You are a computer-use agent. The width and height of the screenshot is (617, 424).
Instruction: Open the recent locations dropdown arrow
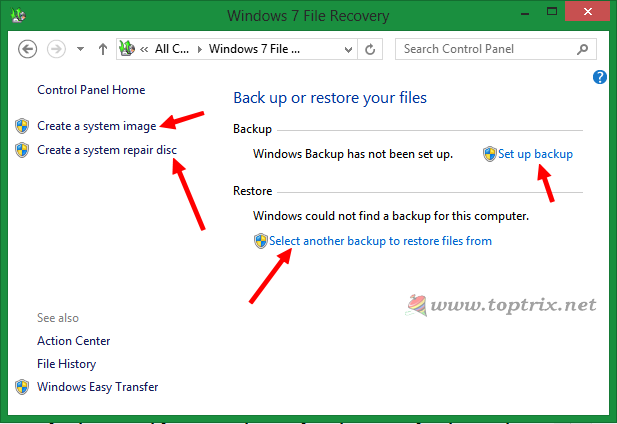[x=80, y=50]
